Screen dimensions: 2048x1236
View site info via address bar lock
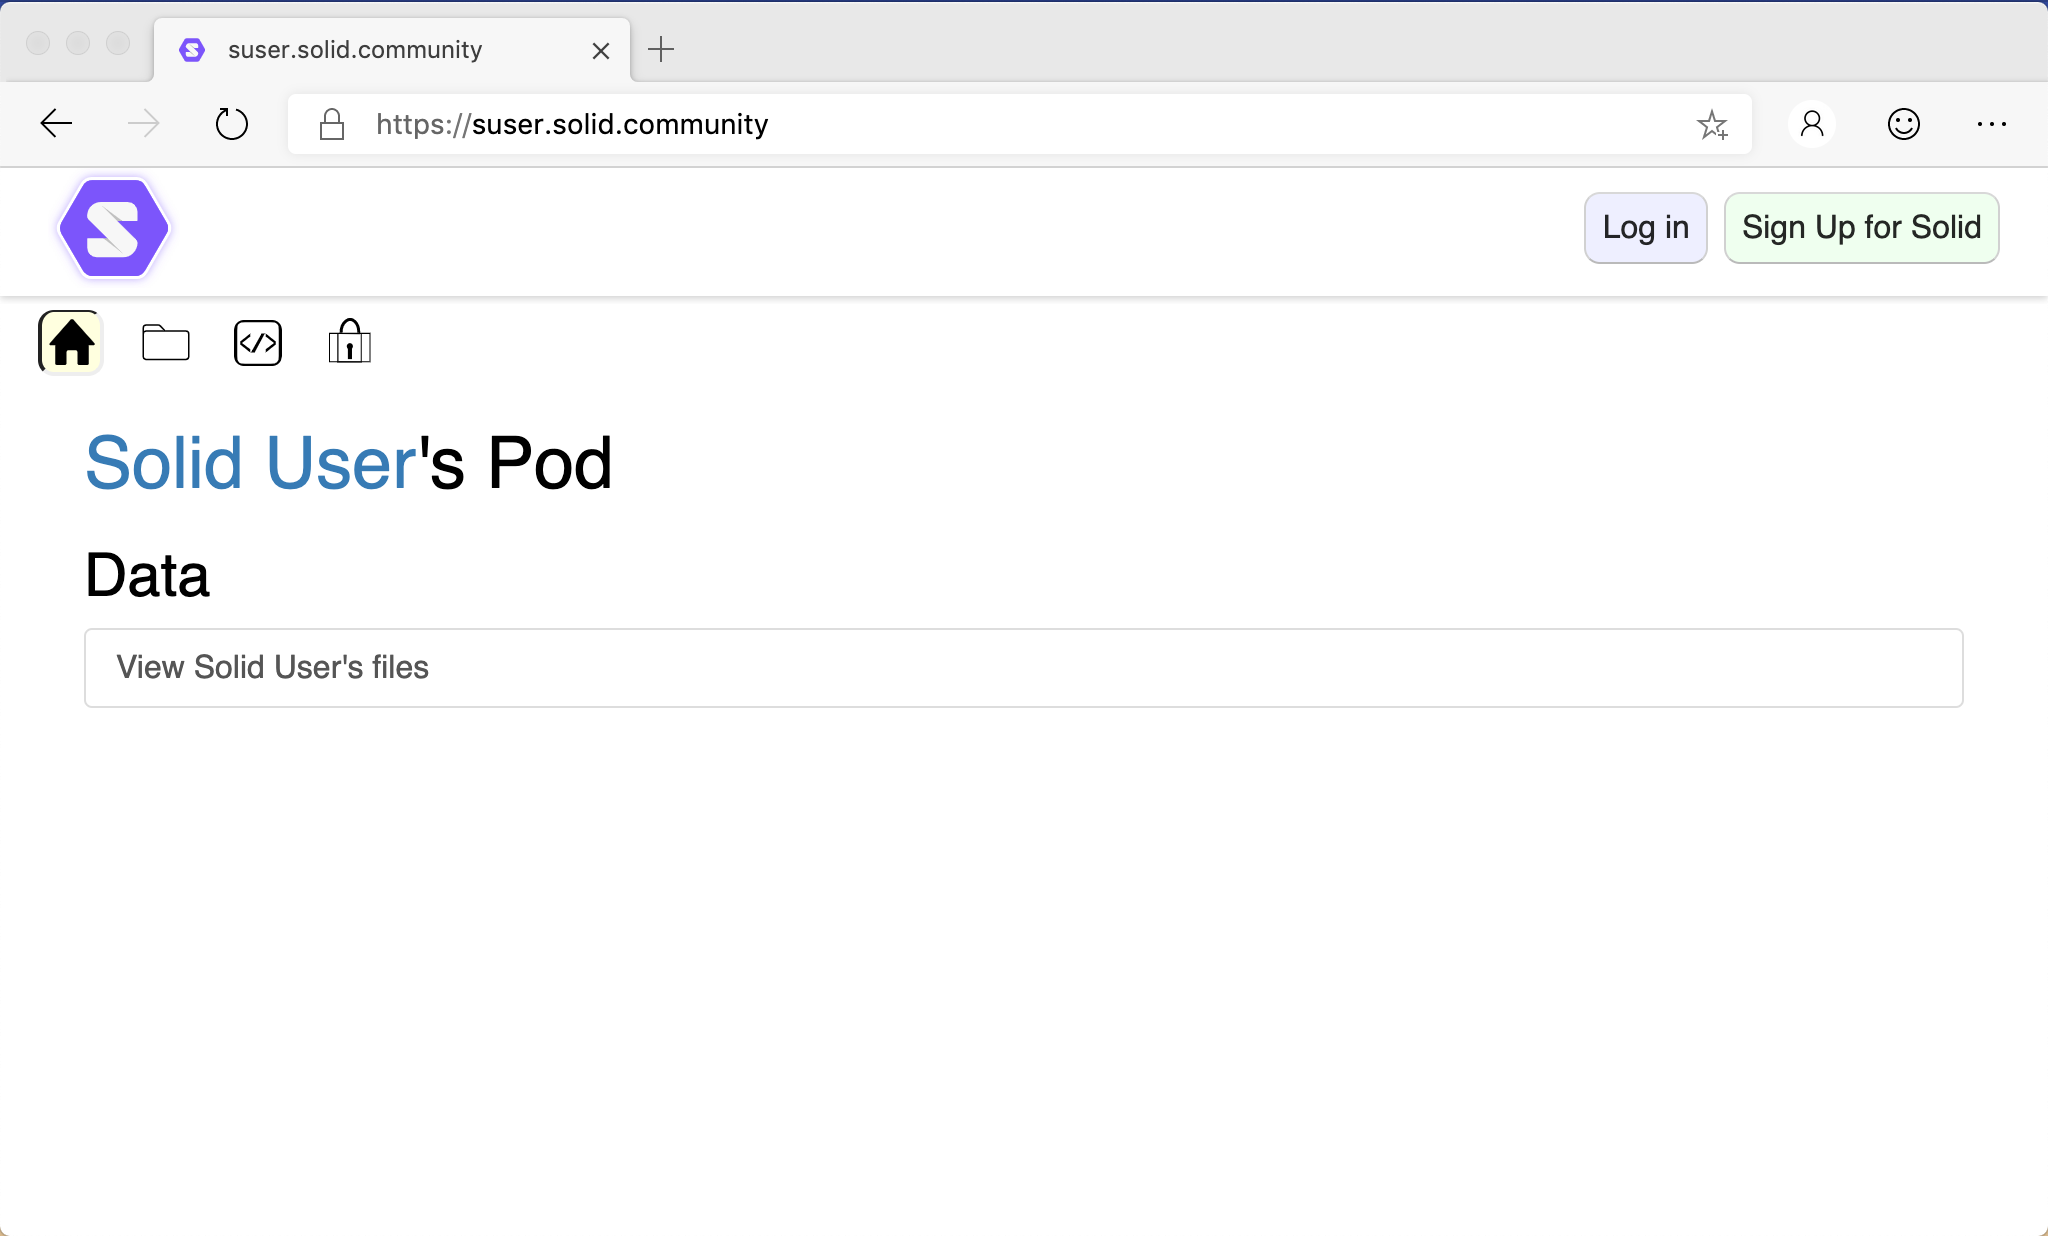332,125
